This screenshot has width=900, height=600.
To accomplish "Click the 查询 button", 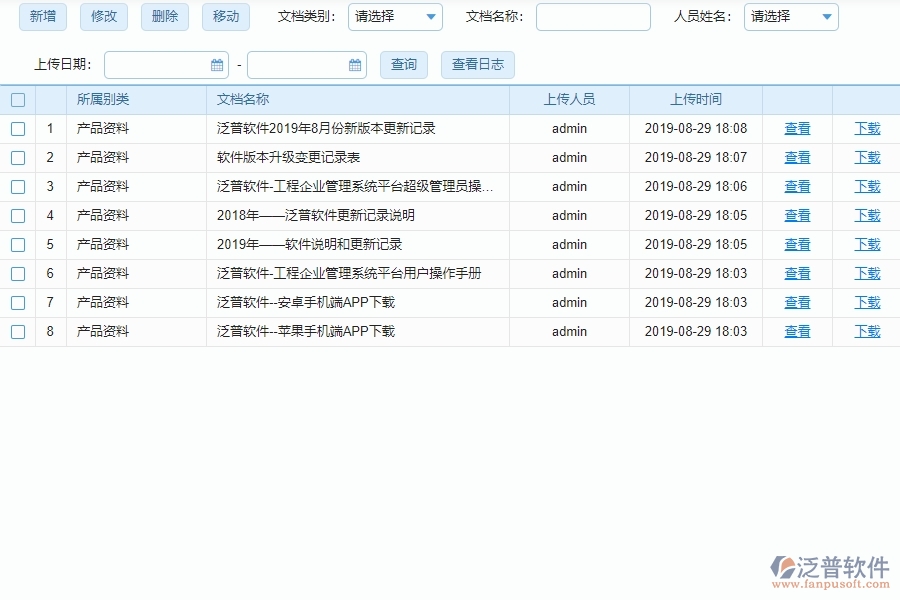I will (x=403, y=64).
